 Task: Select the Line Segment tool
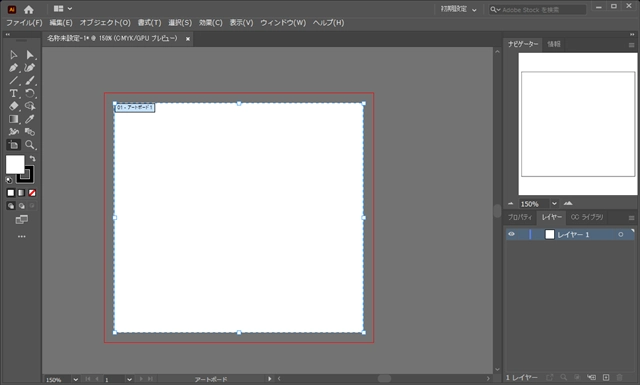click(x=13, y=80)
